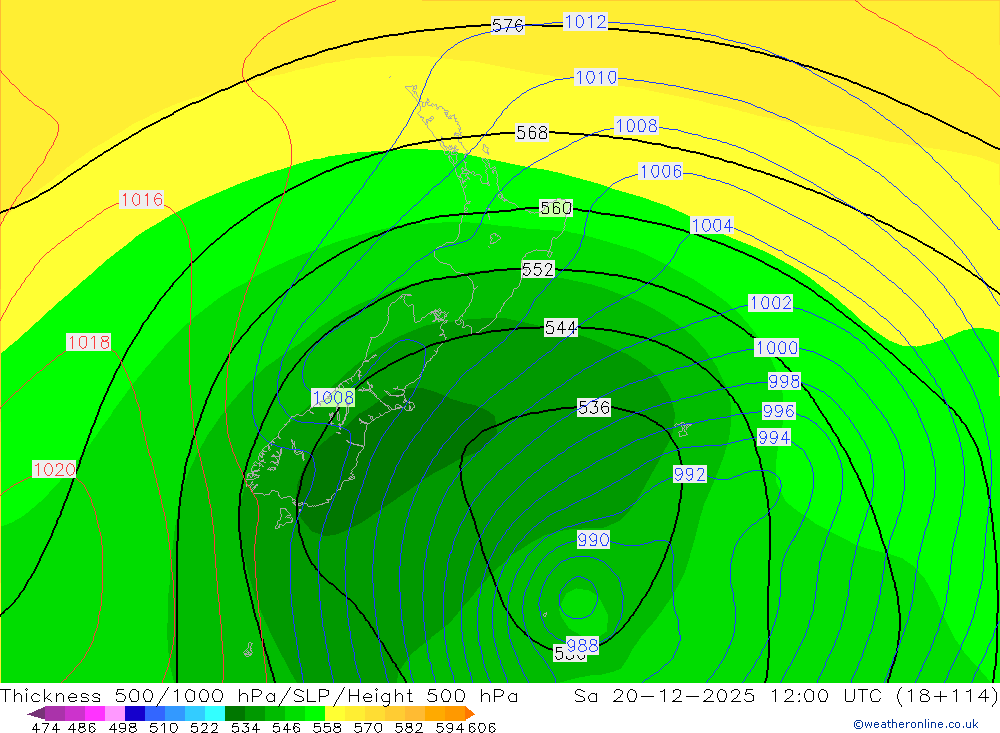Select the 1010 isobar label
The image size is (1000, 733).
(x=596, y=78)
